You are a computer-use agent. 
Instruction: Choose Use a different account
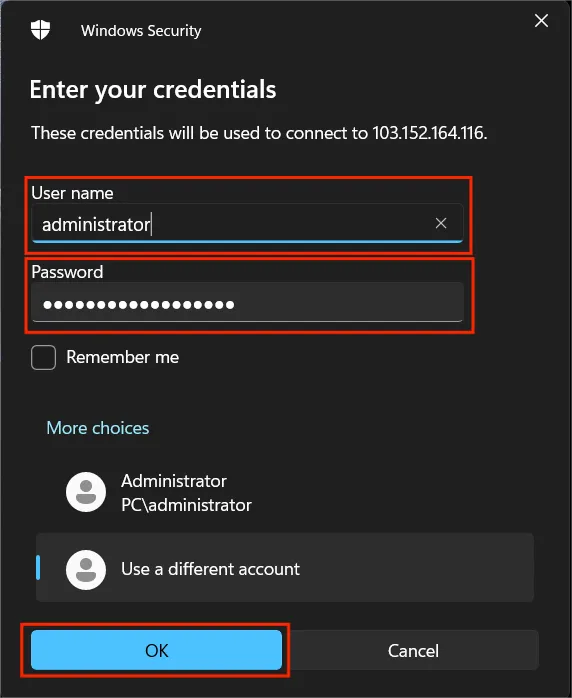pos(285,568)
